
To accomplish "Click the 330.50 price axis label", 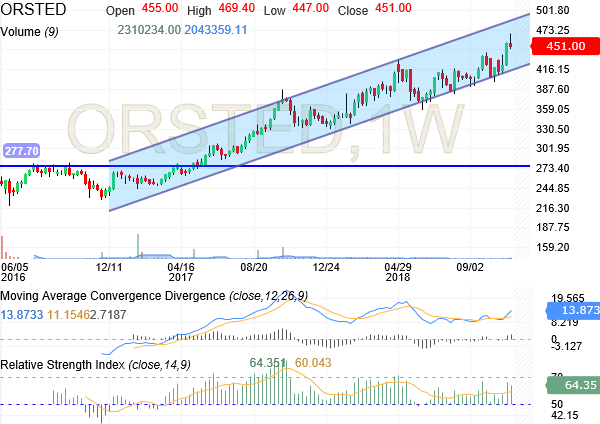I will tap(553, 129).
